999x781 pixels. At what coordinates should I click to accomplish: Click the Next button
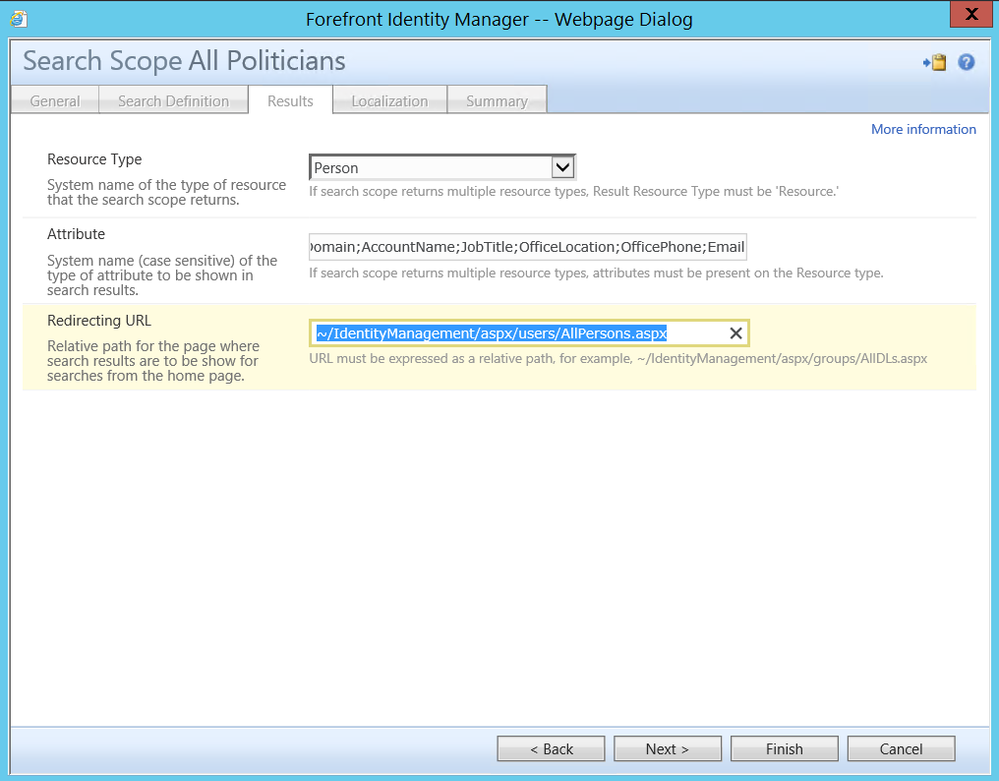668,749
